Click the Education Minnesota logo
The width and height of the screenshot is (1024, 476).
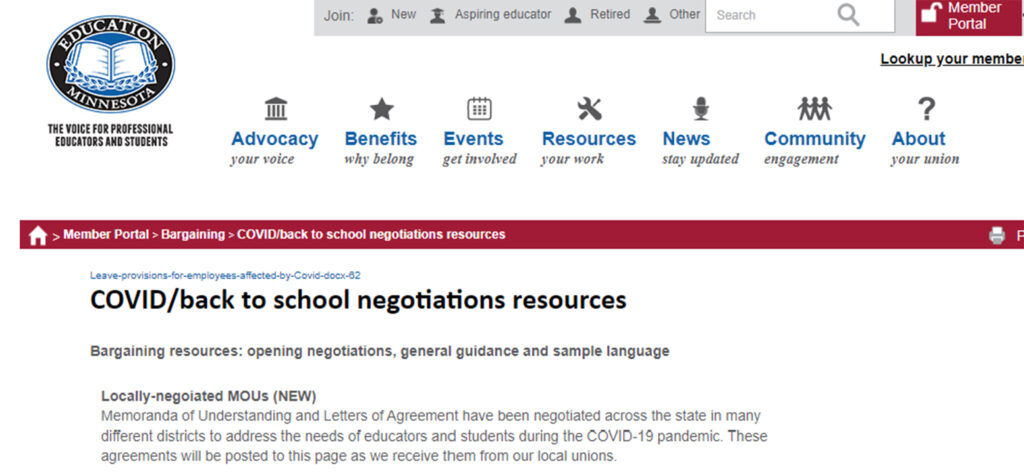110,64
